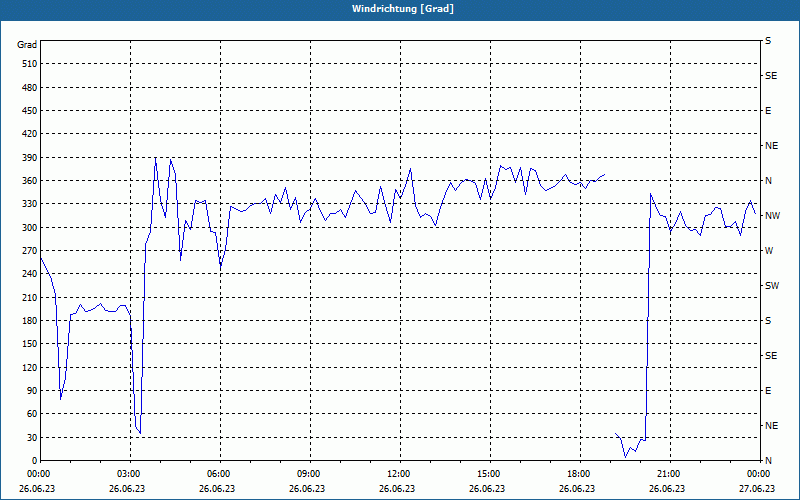
Task: Click the 480 degree axis label
Action: [x=29, y=88]
